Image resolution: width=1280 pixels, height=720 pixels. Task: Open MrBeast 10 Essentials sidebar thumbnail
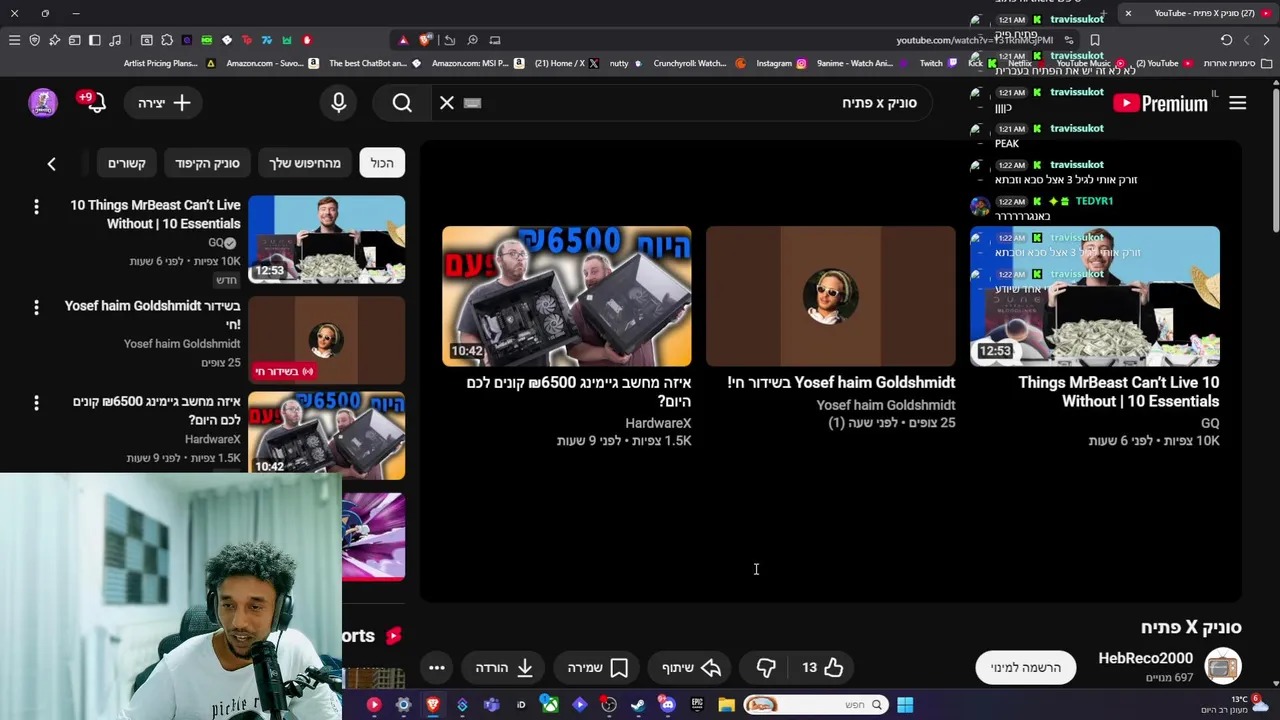pos(326,239)
